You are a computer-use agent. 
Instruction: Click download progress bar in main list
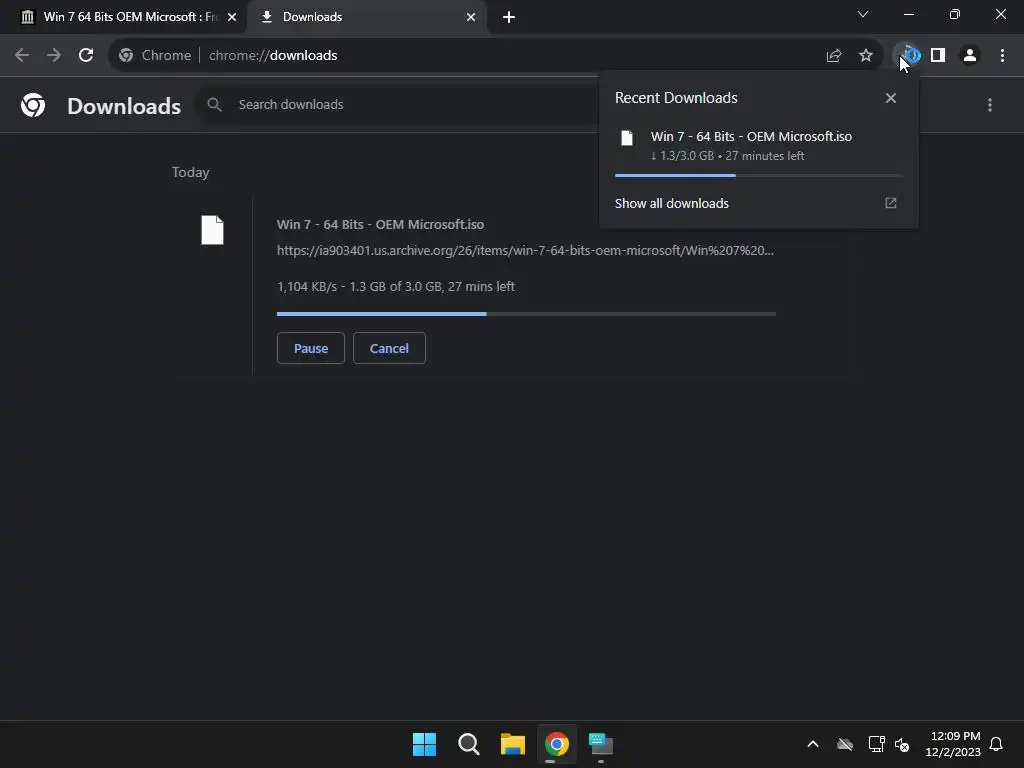(x=526, y=314)
